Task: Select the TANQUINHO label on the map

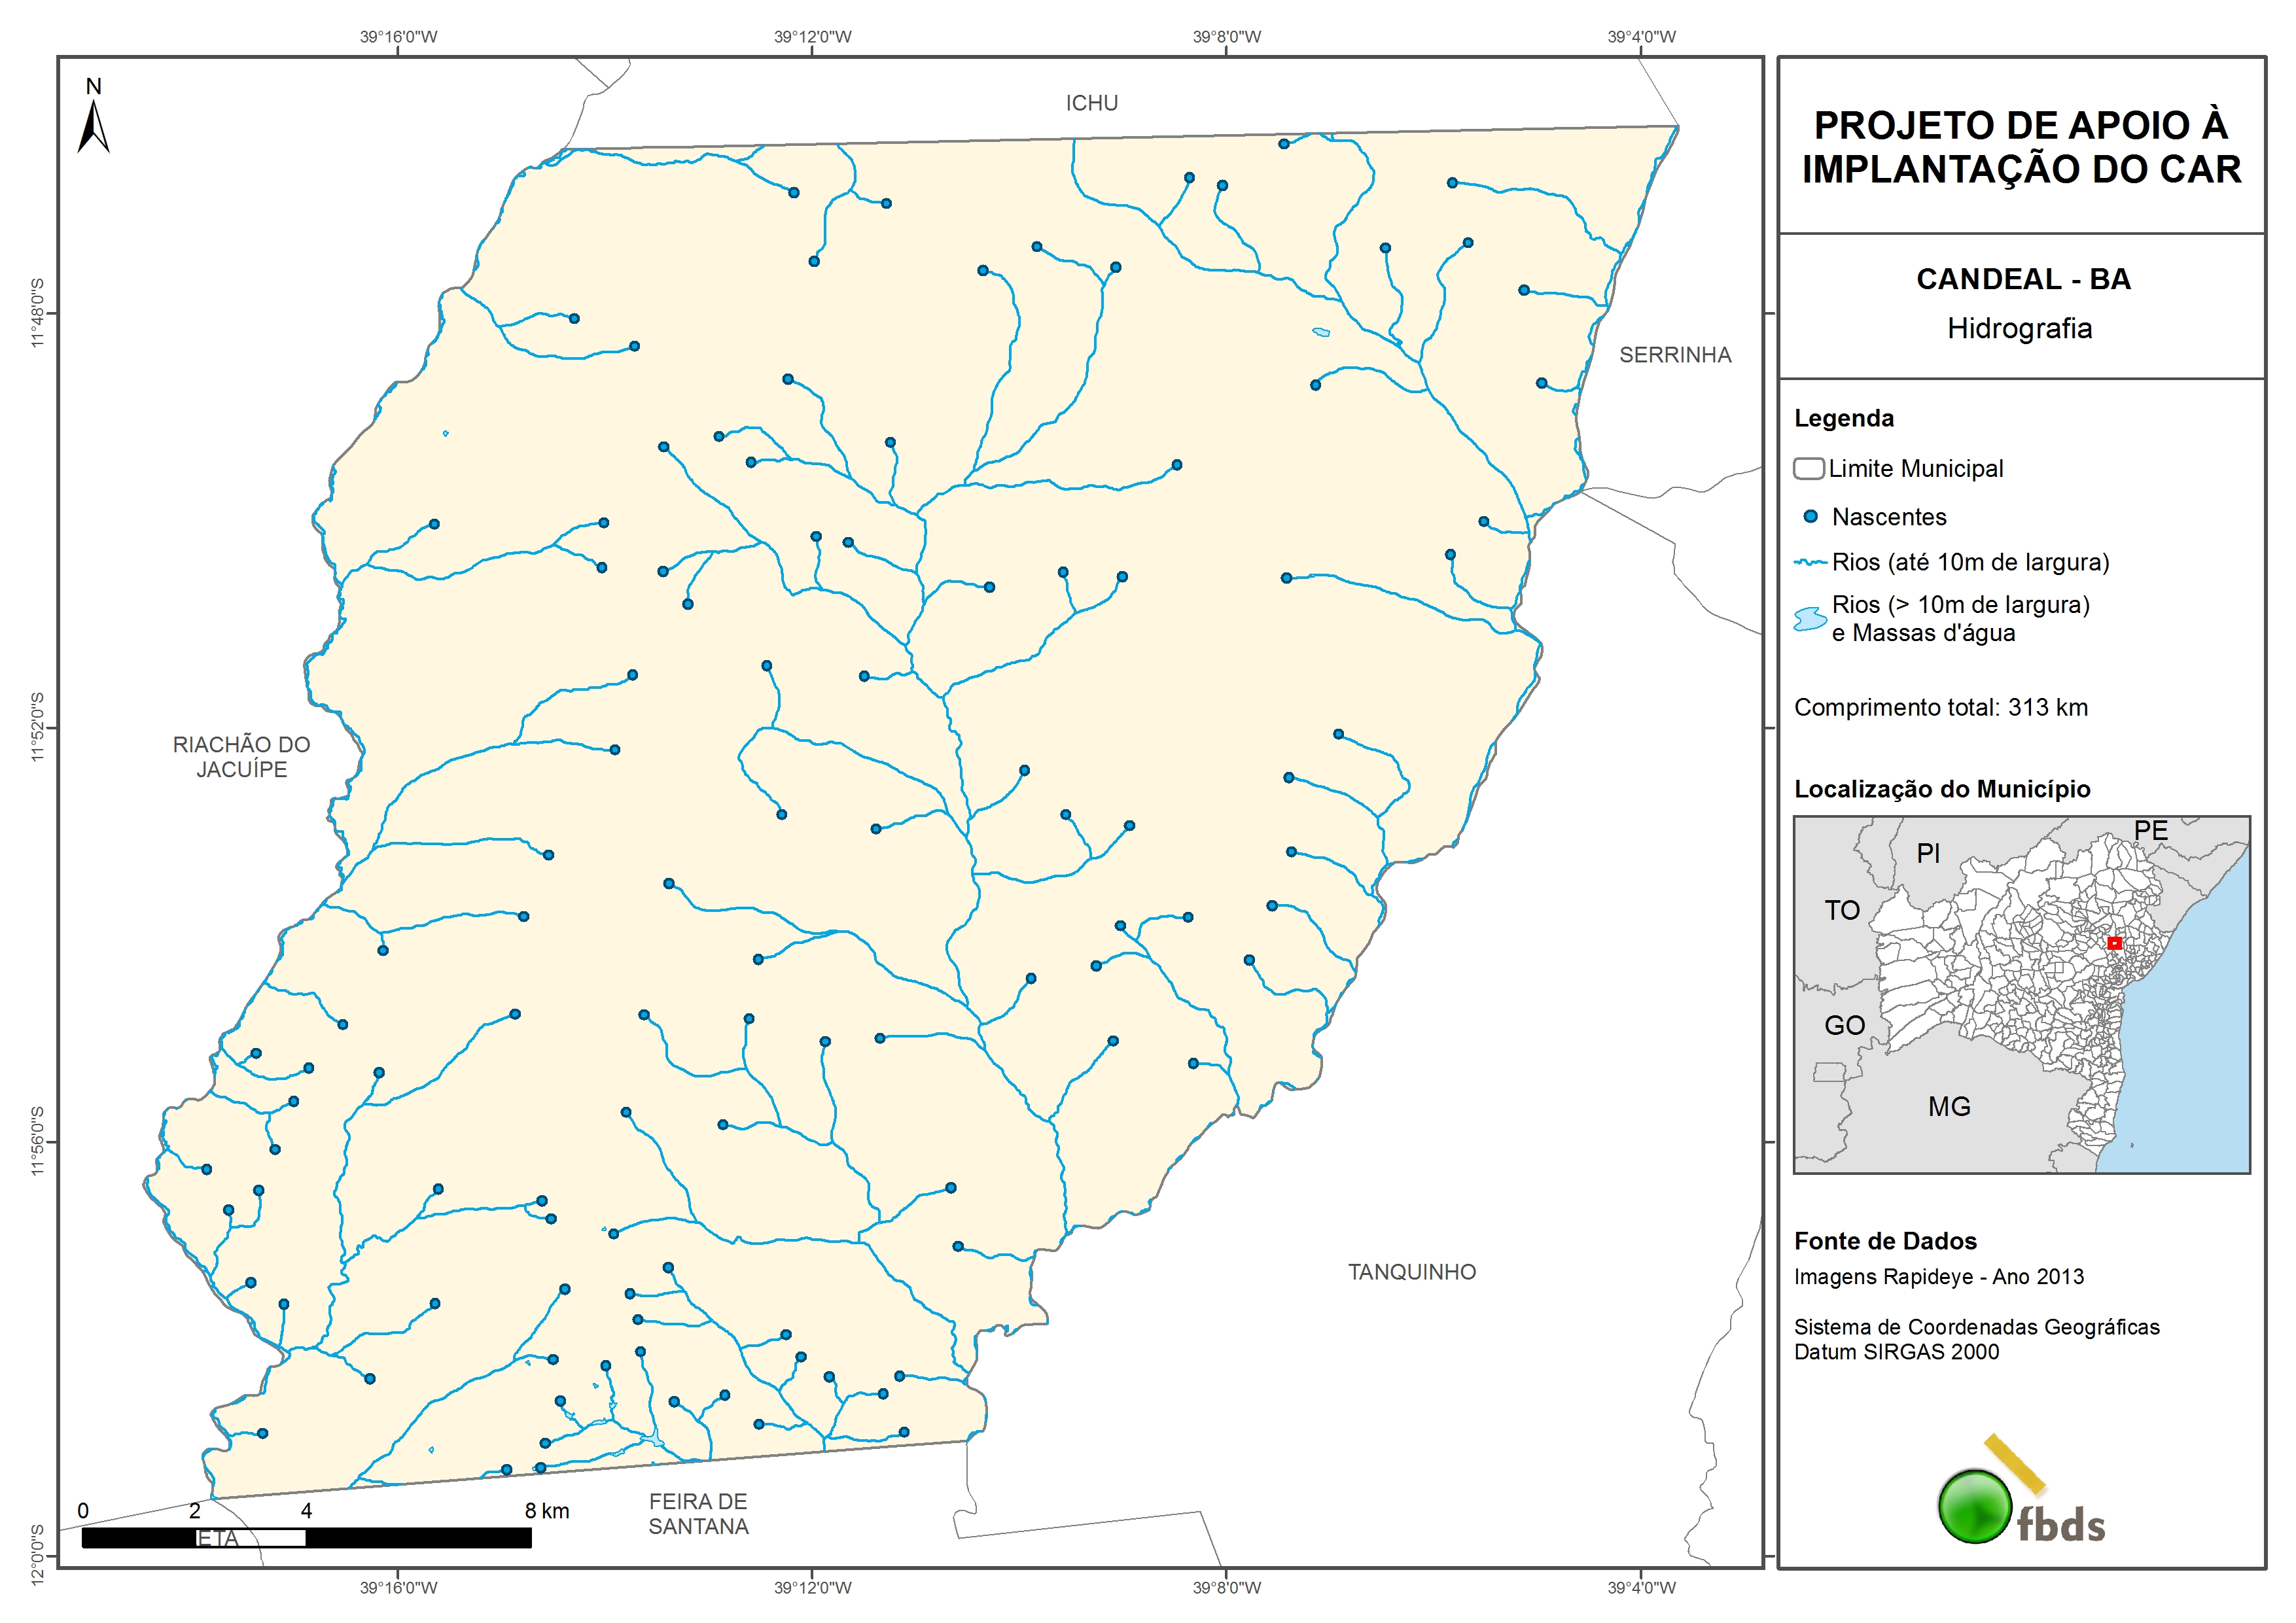Action: pyautogui.click(x=1411, y=1272)
